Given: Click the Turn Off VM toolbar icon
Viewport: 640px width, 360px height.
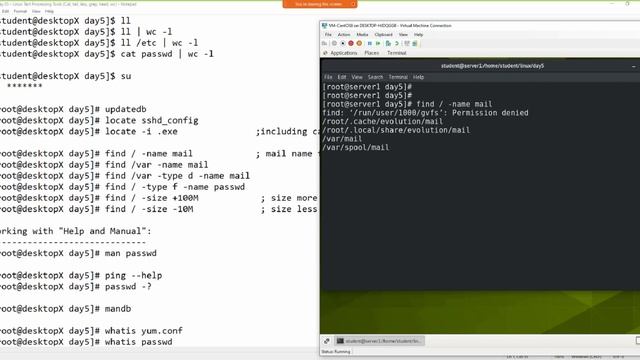Looking at the screenshot, I should pos(343,43).
